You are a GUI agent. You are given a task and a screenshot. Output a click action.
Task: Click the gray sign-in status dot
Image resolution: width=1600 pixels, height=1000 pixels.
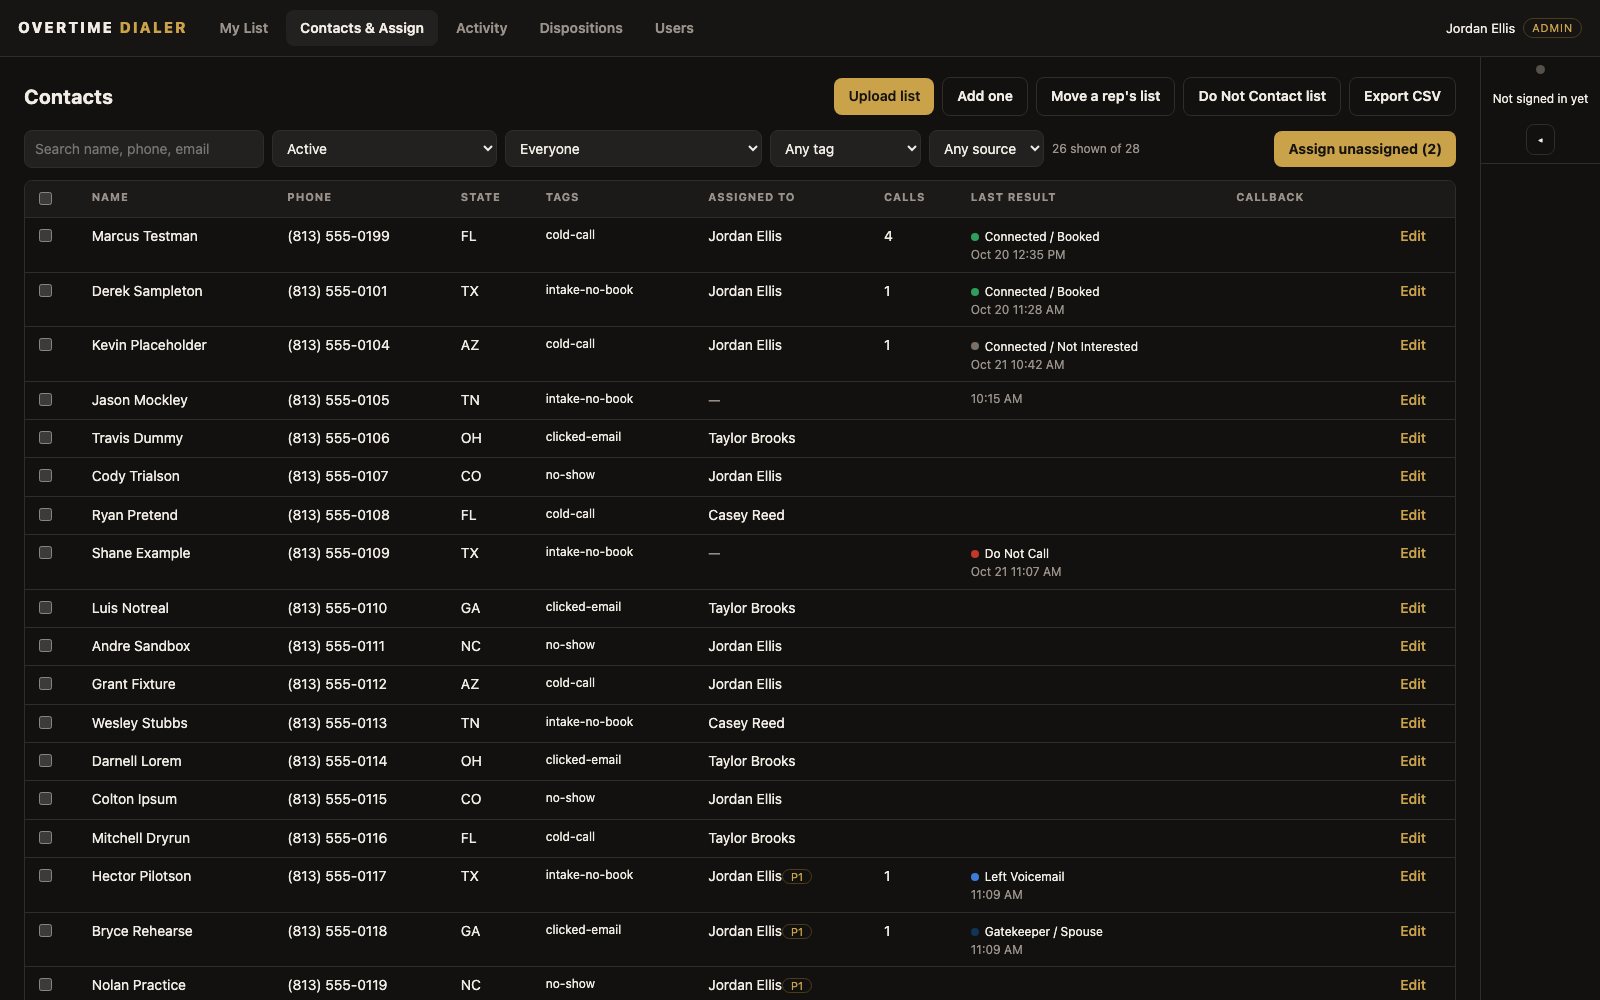(1540, 70)
